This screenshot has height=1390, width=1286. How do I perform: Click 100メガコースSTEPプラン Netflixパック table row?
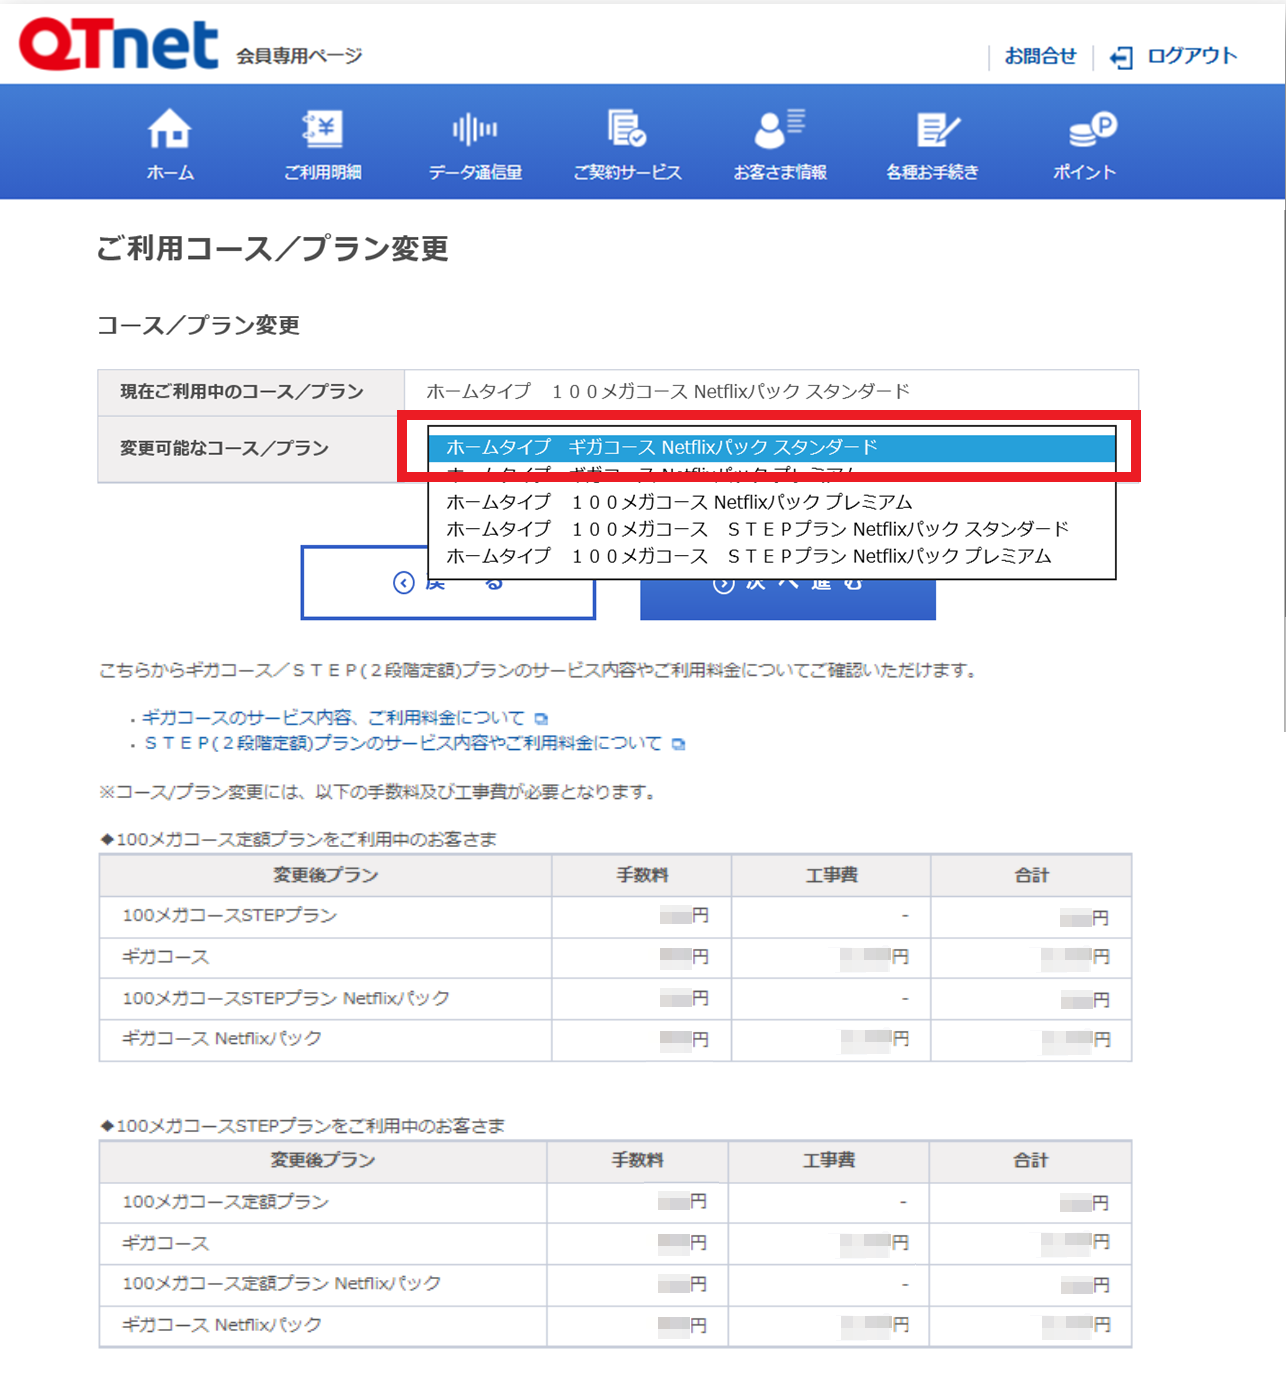point(615,998)
